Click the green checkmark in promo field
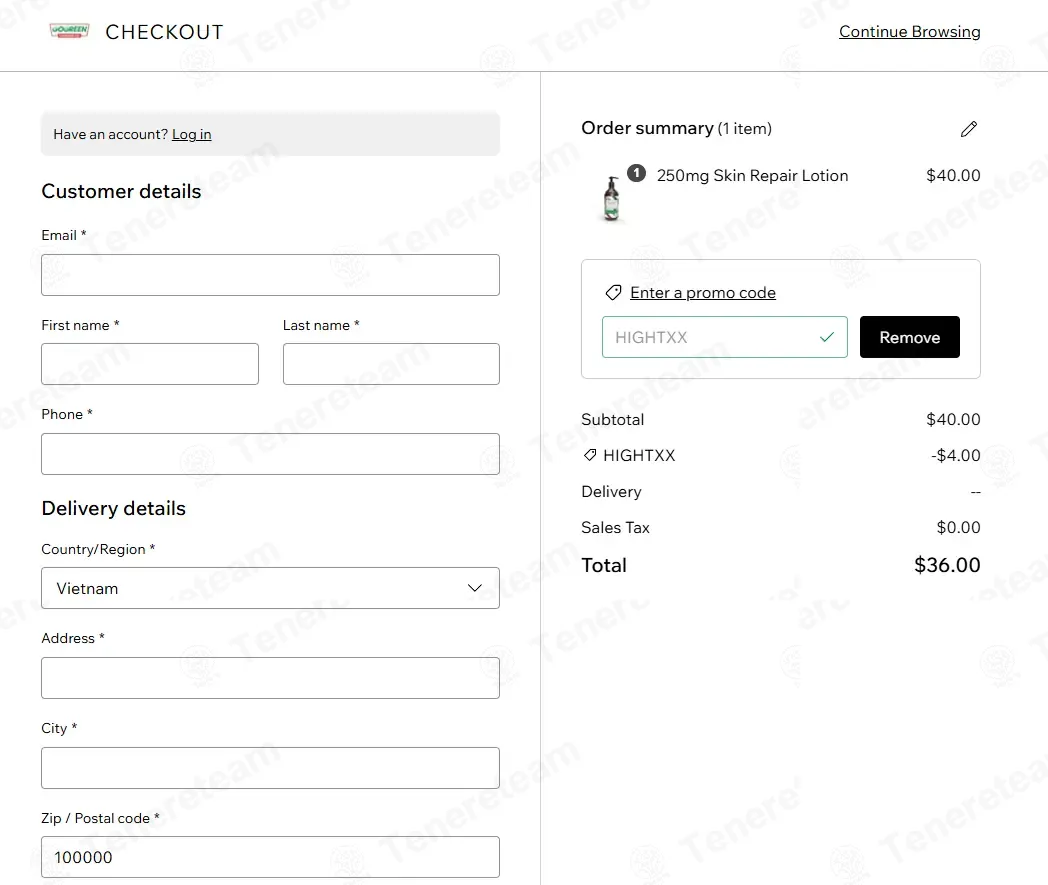This screenshot has height=885, width=1048. [827, 337]
